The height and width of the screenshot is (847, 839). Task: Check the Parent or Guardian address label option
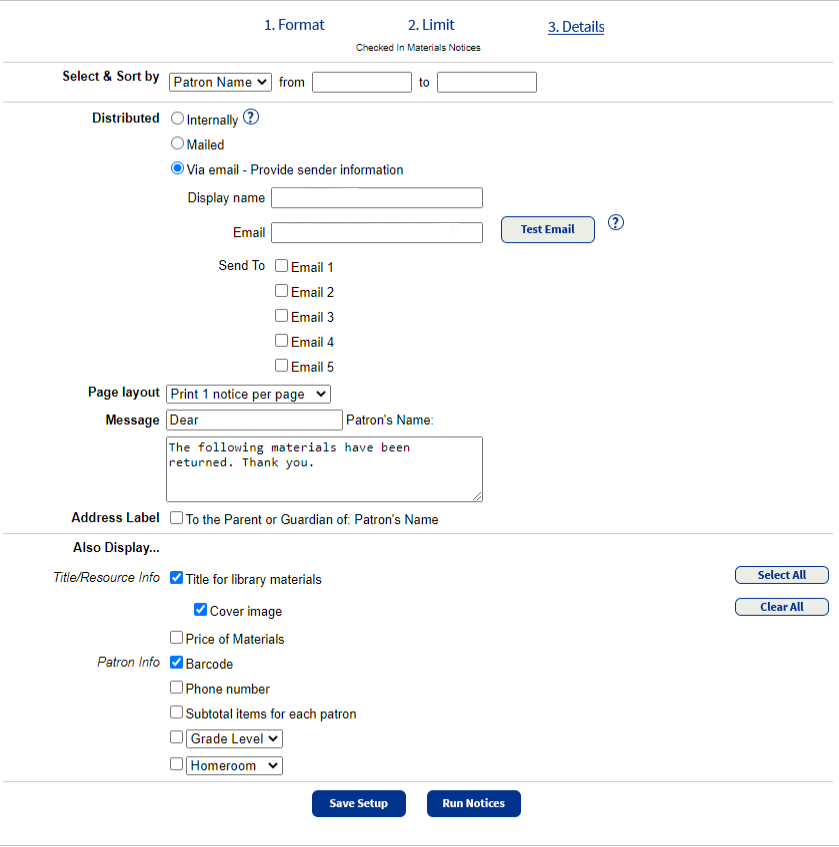176,517
